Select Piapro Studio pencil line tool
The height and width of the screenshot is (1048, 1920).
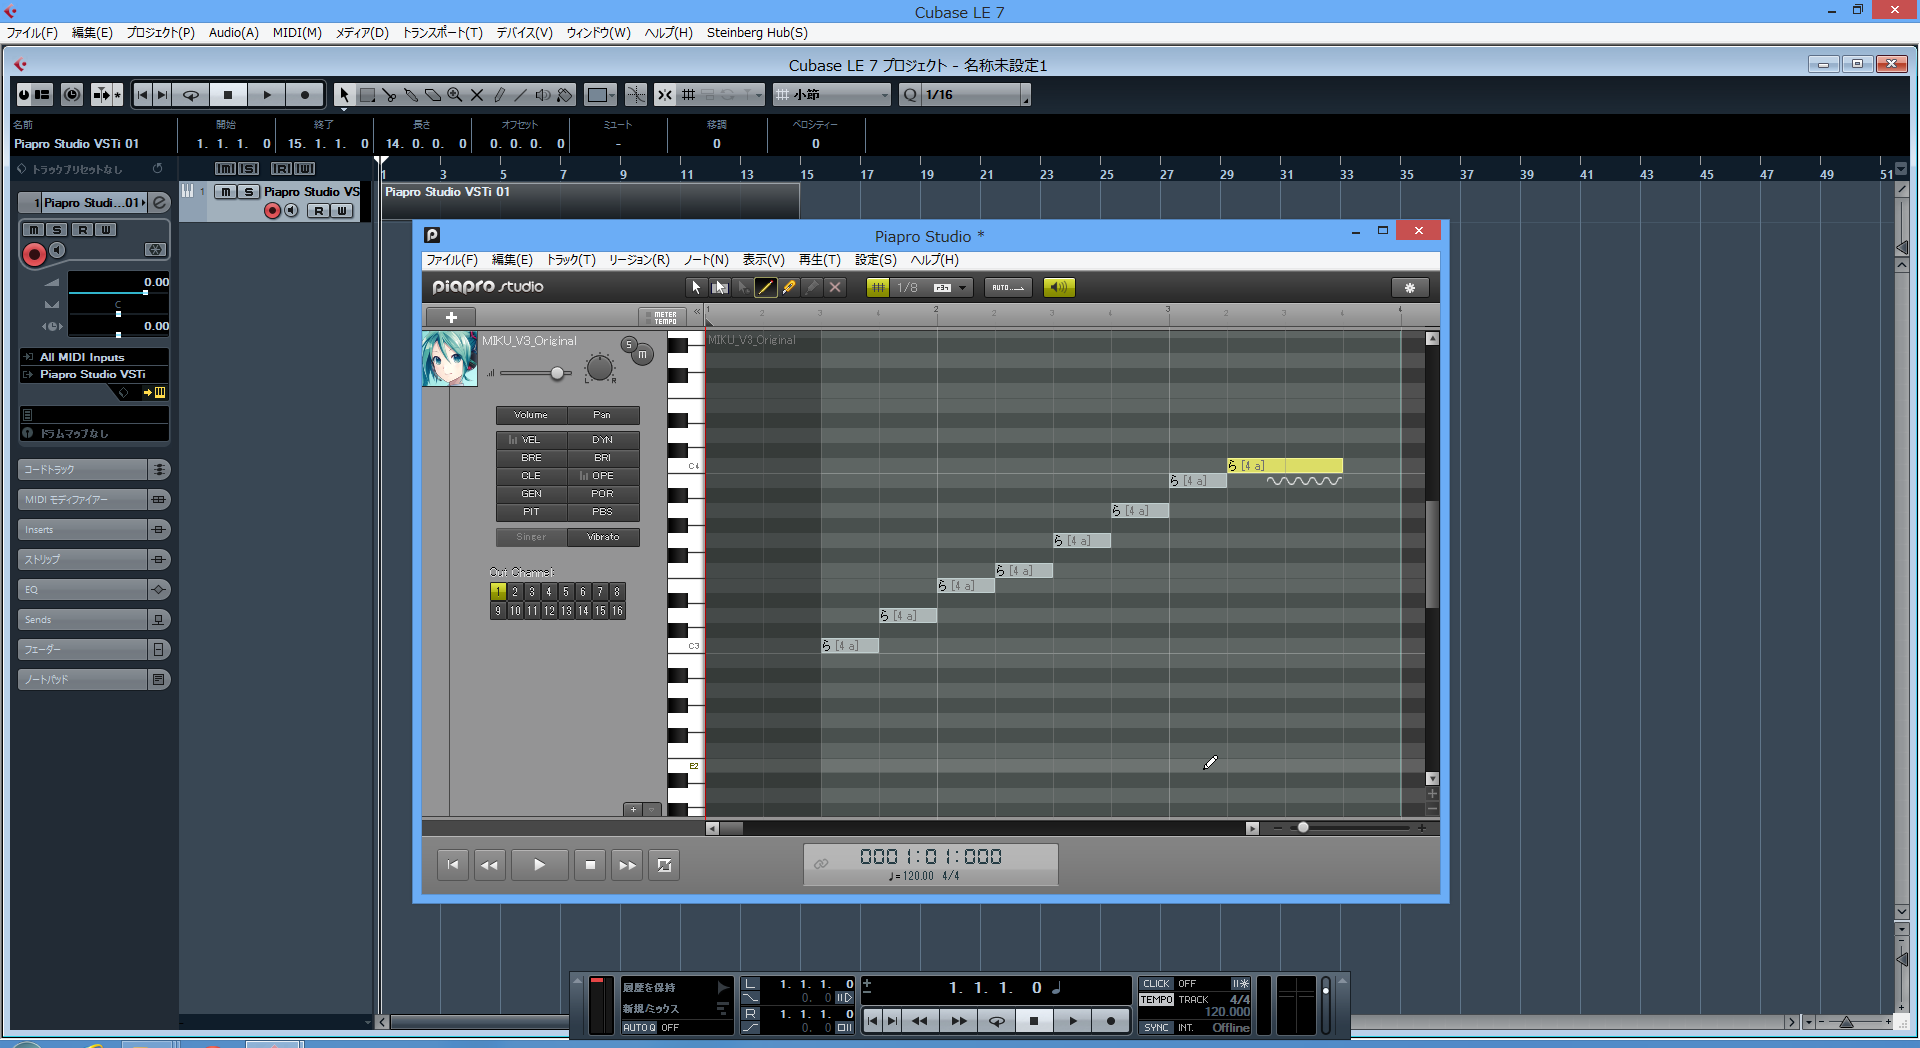[x=766, y=288]
